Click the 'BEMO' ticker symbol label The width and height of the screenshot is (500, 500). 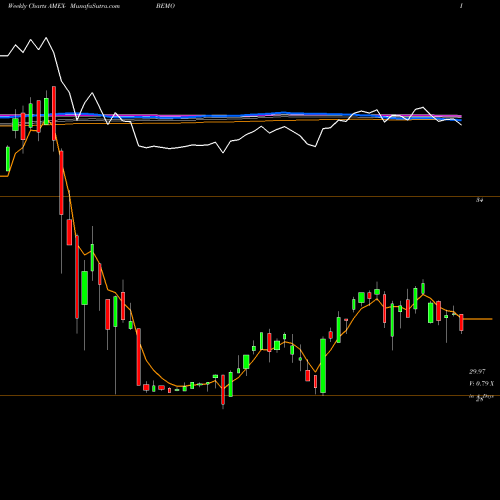(165, 6)
